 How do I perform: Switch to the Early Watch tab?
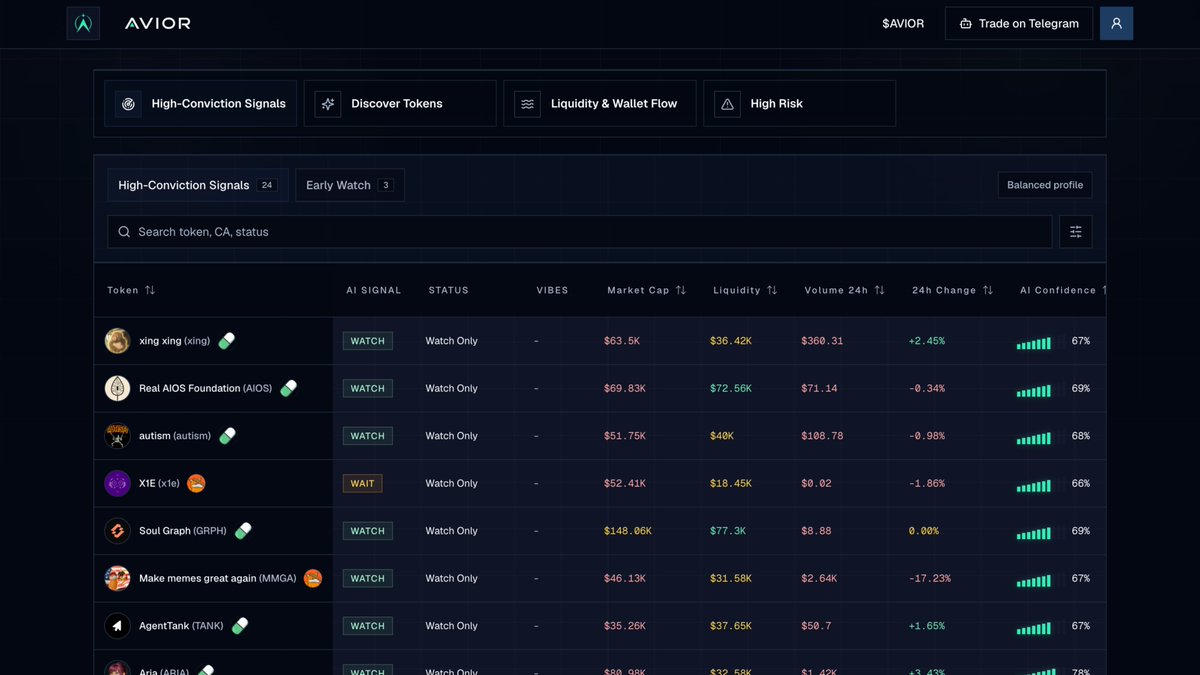point(350,185)
